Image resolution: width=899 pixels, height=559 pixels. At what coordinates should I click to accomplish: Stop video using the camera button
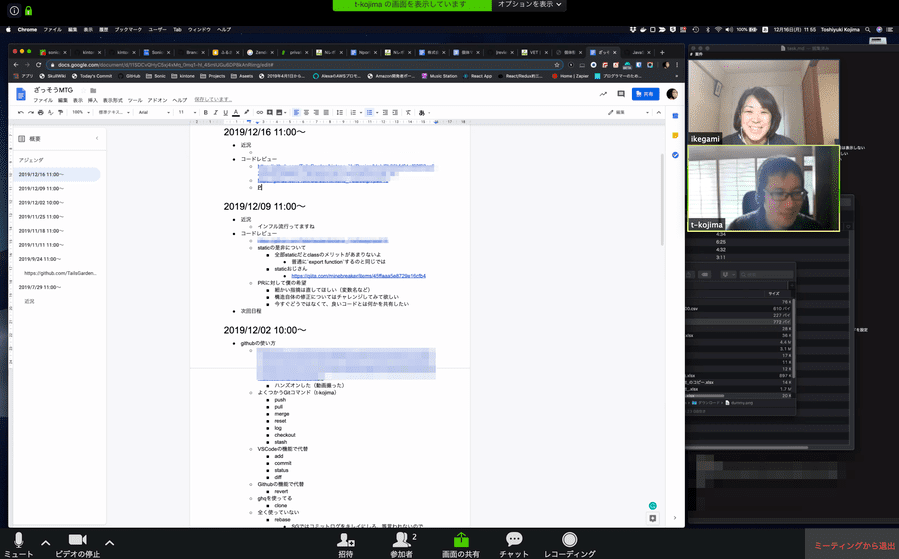77,542
